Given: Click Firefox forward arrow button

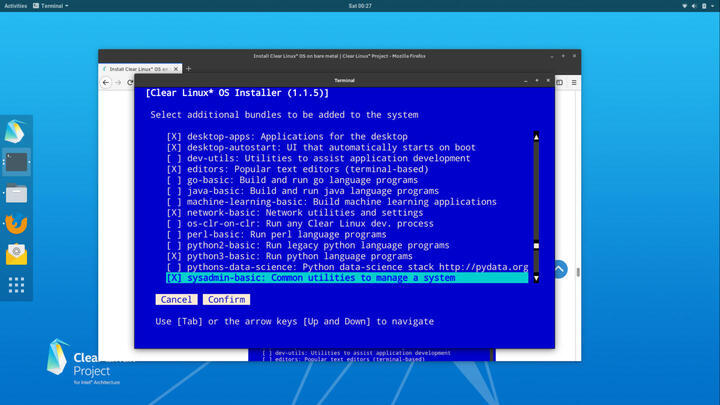Looking at the screenshot, I should click(x=118, y=83).
